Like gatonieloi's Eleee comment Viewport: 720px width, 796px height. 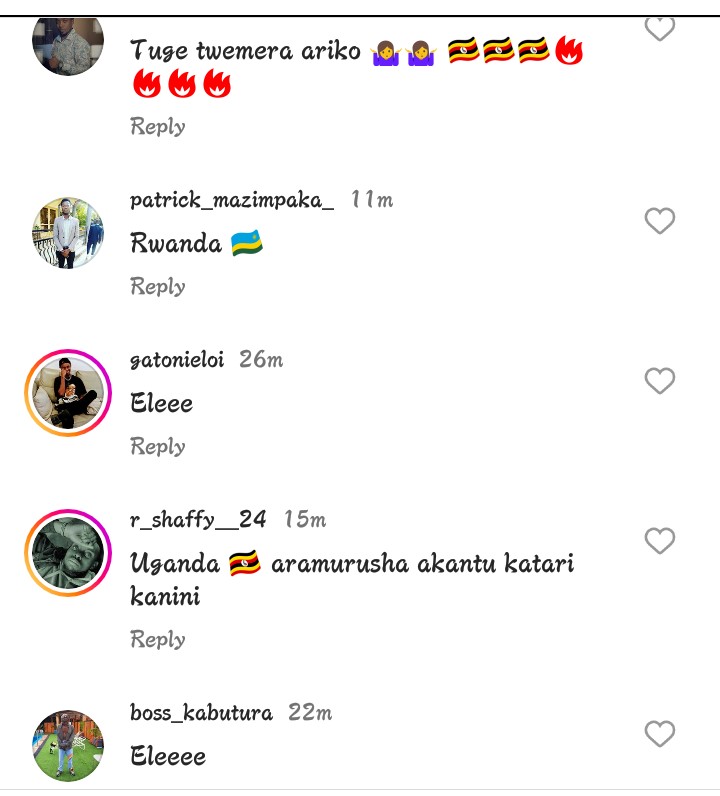coord(659,381)
